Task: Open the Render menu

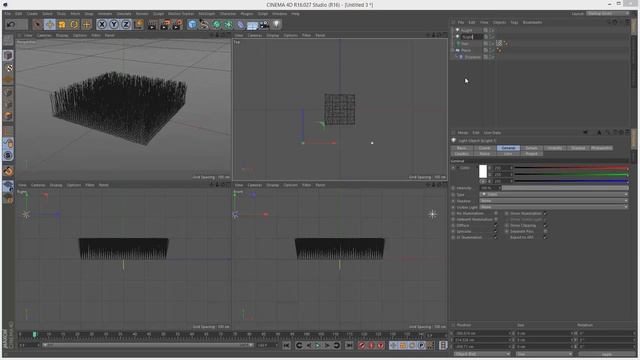Action: 142,13
